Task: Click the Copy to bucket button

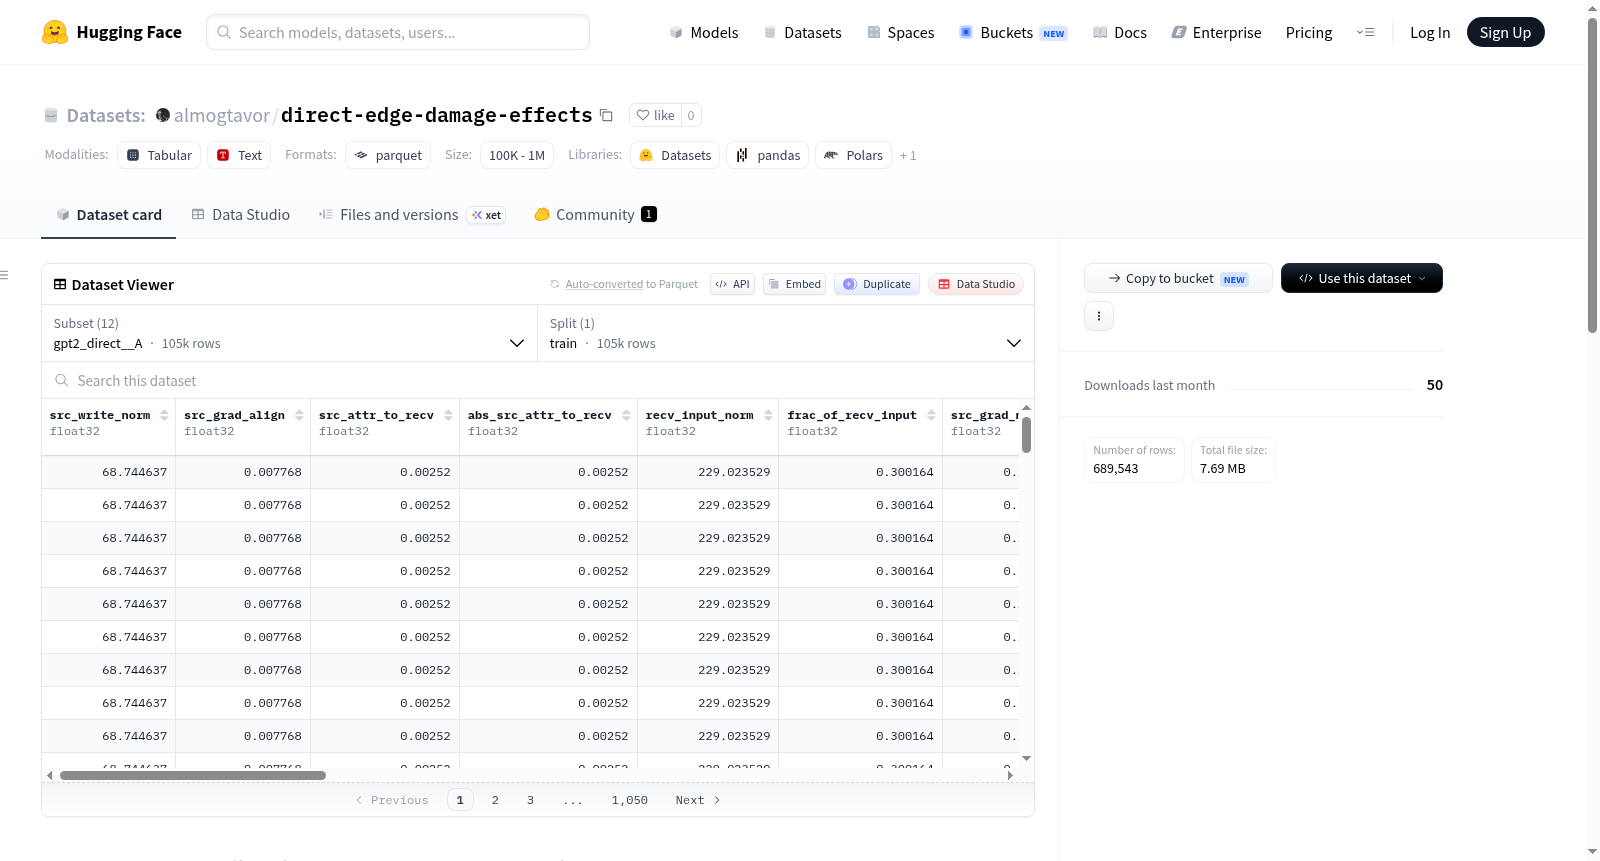Action: (x=1178, y=278)
